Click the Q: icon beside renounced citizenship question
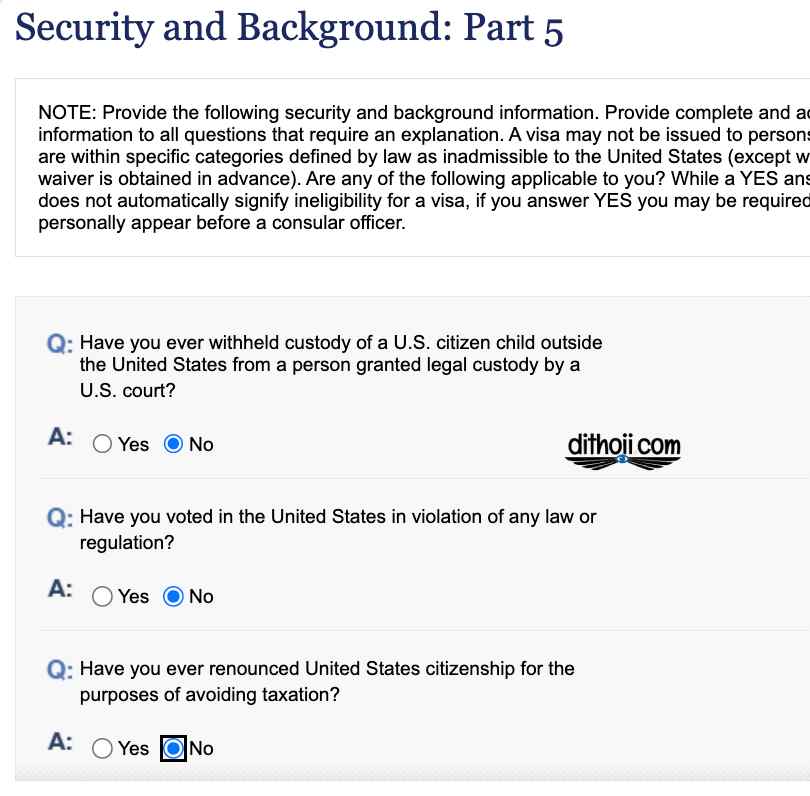The image size is (810, 796). (x=60, y=670)
